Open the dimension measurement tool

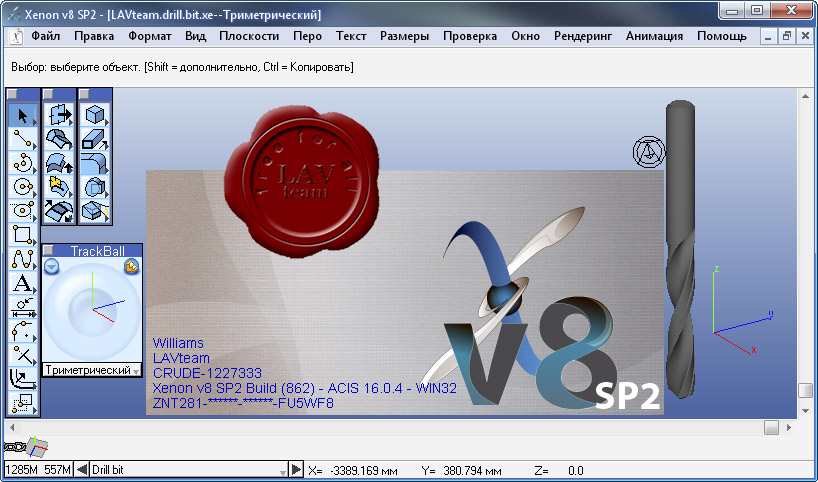23,307
